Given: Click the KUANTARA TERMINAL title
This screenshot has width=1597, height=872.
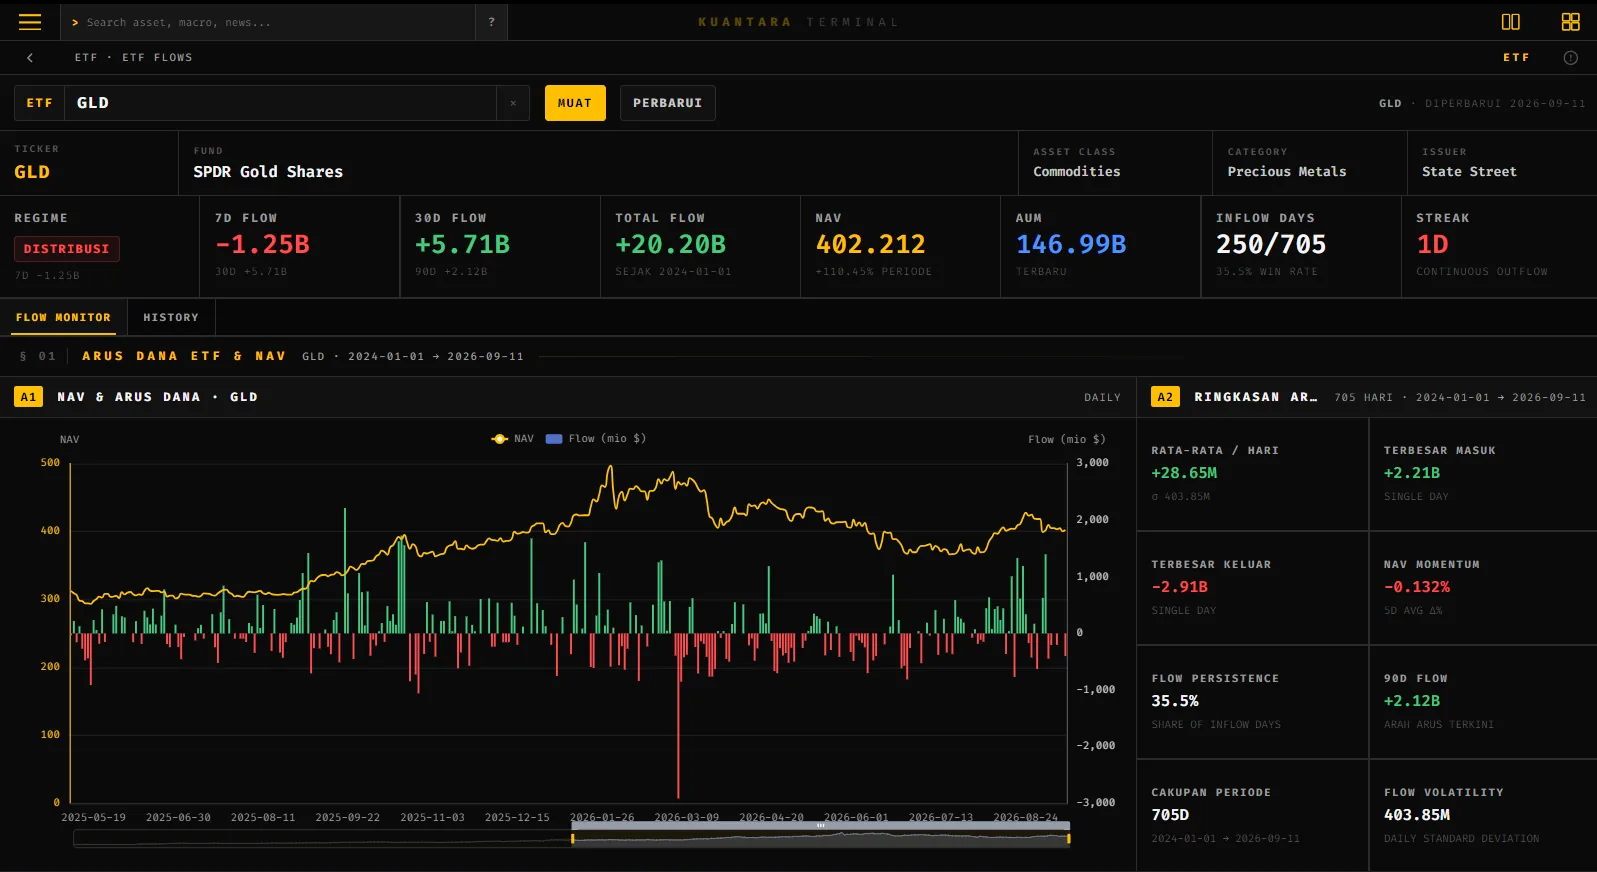Looking at the screenshot, I should [798, 22].
